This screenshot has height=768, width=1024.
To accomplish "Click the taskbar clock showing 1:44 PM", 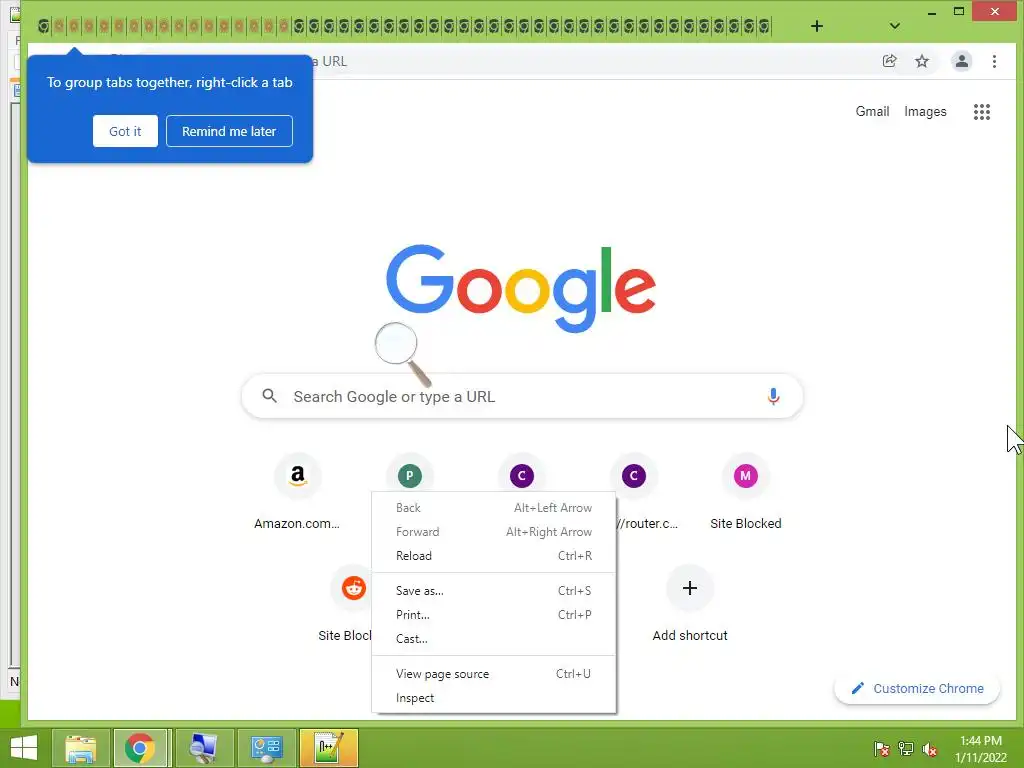I will tap(980, 749).
